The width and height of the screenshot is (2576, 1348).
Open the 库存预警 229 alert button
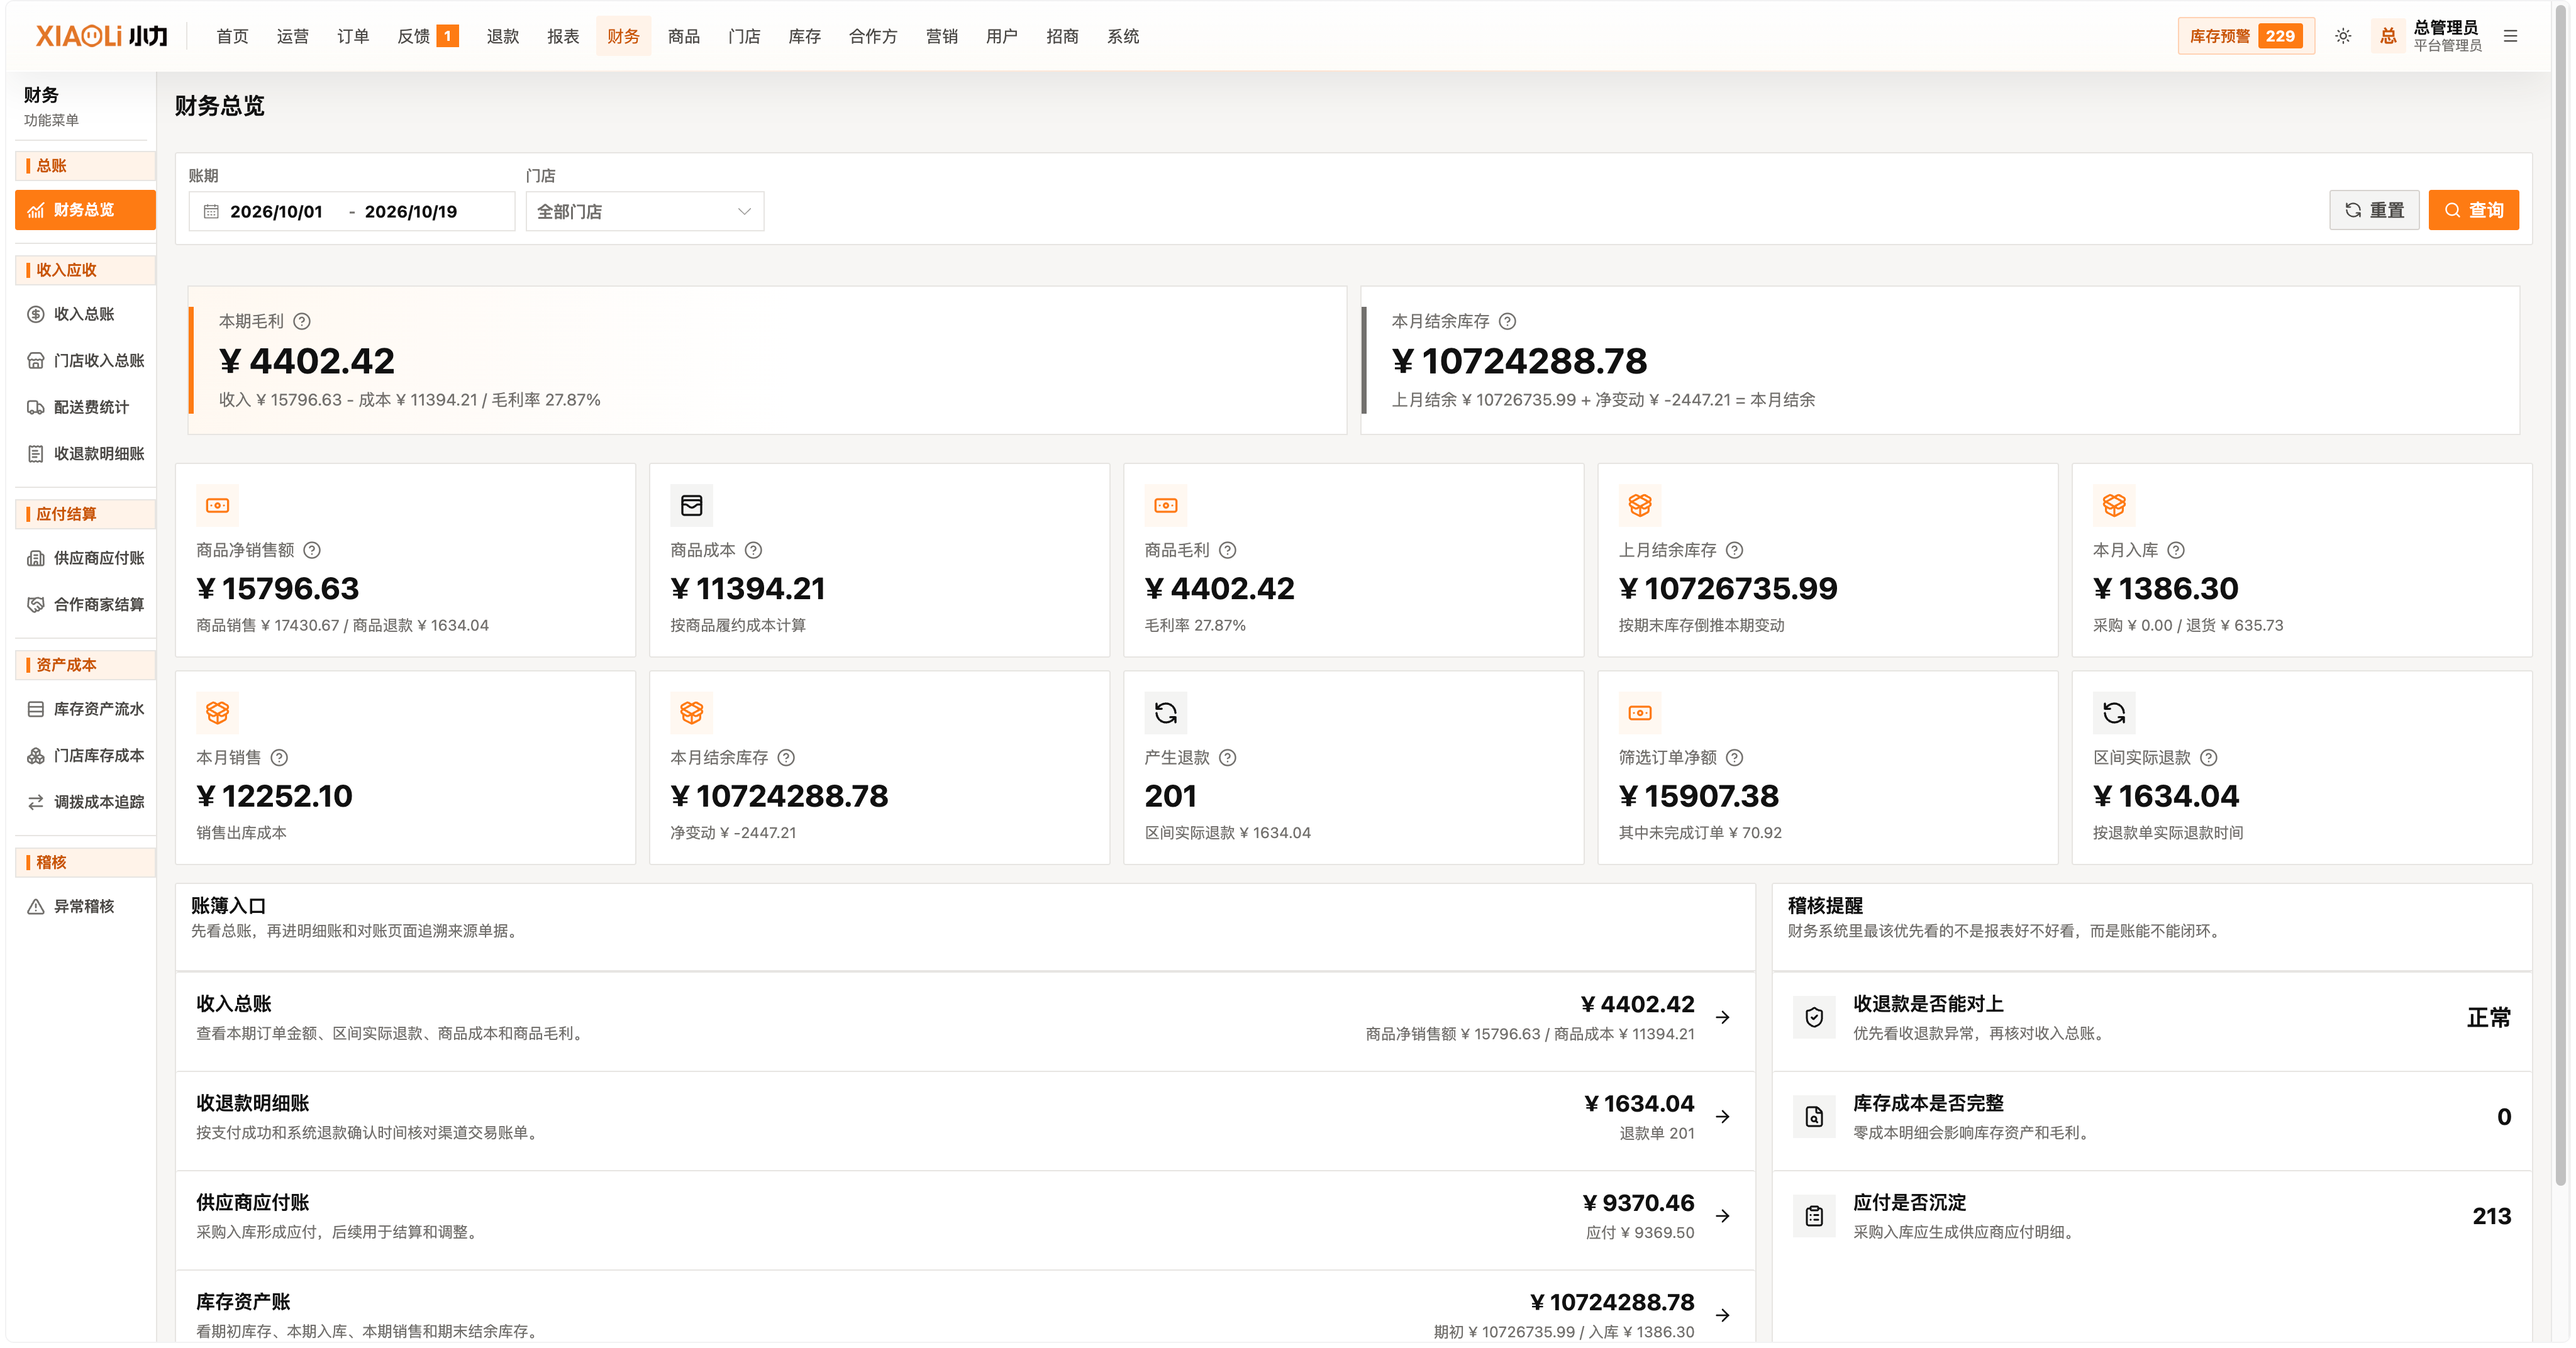pos(2246,36)
